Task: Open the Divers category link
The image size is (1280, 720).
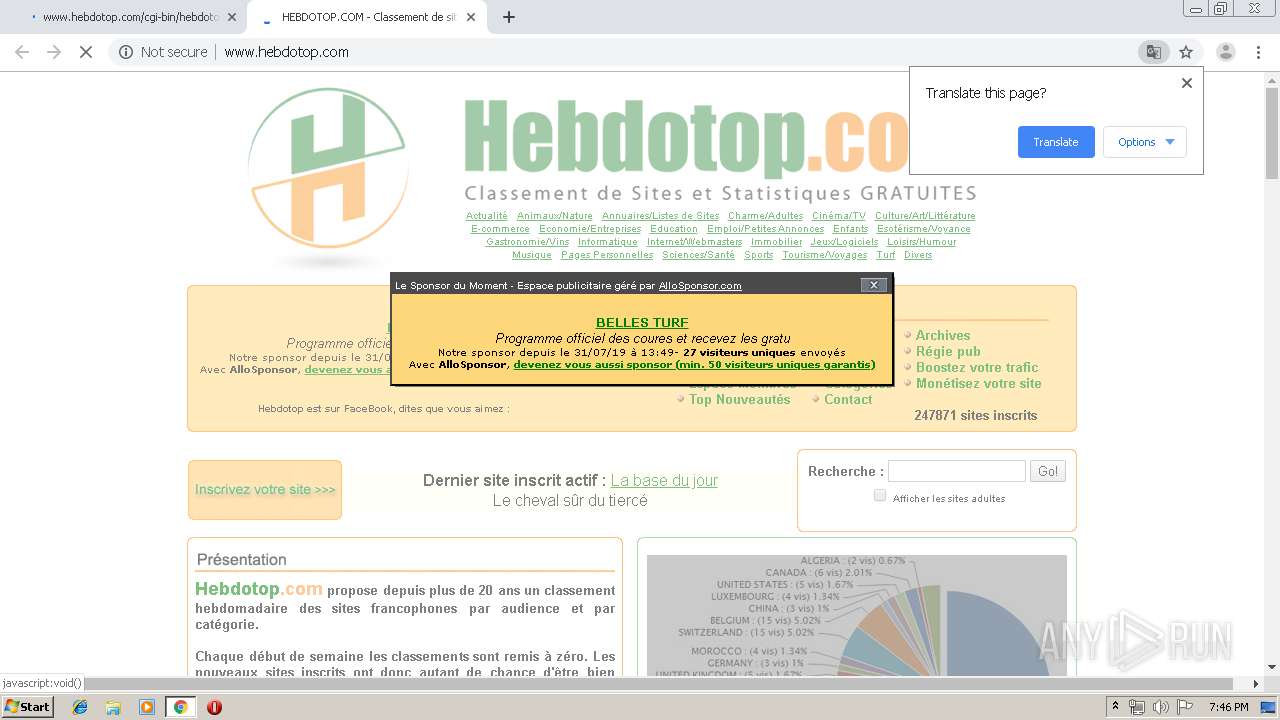Action: (x=918, y=255)
